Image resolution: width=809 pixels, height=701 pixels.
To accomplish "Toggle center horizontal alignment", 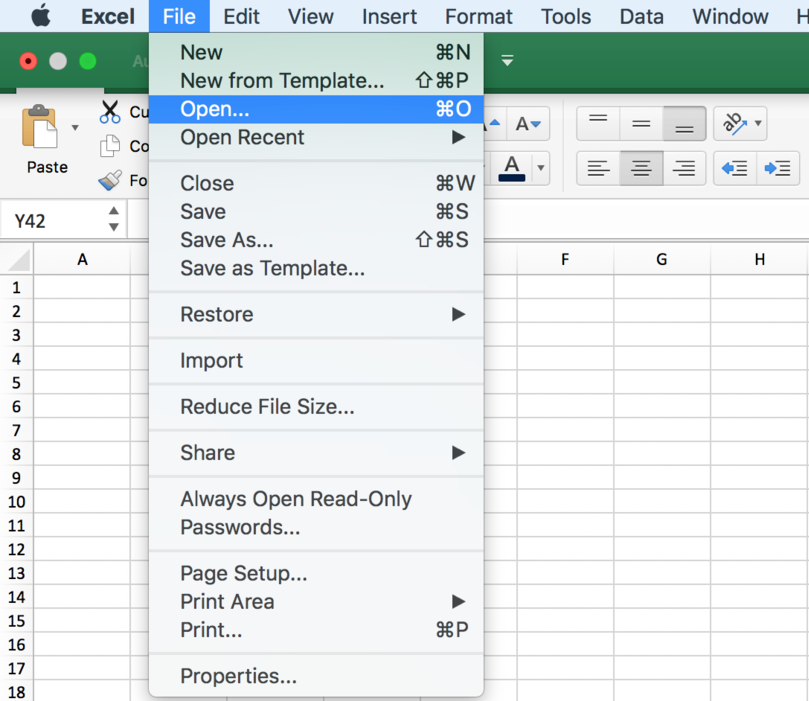I will click(x=641, y=168).
